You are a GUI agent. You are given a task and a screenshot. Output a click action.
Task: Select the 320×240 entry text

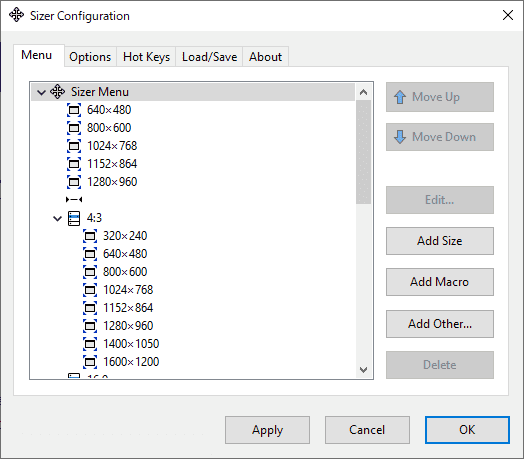pos(125,236)
